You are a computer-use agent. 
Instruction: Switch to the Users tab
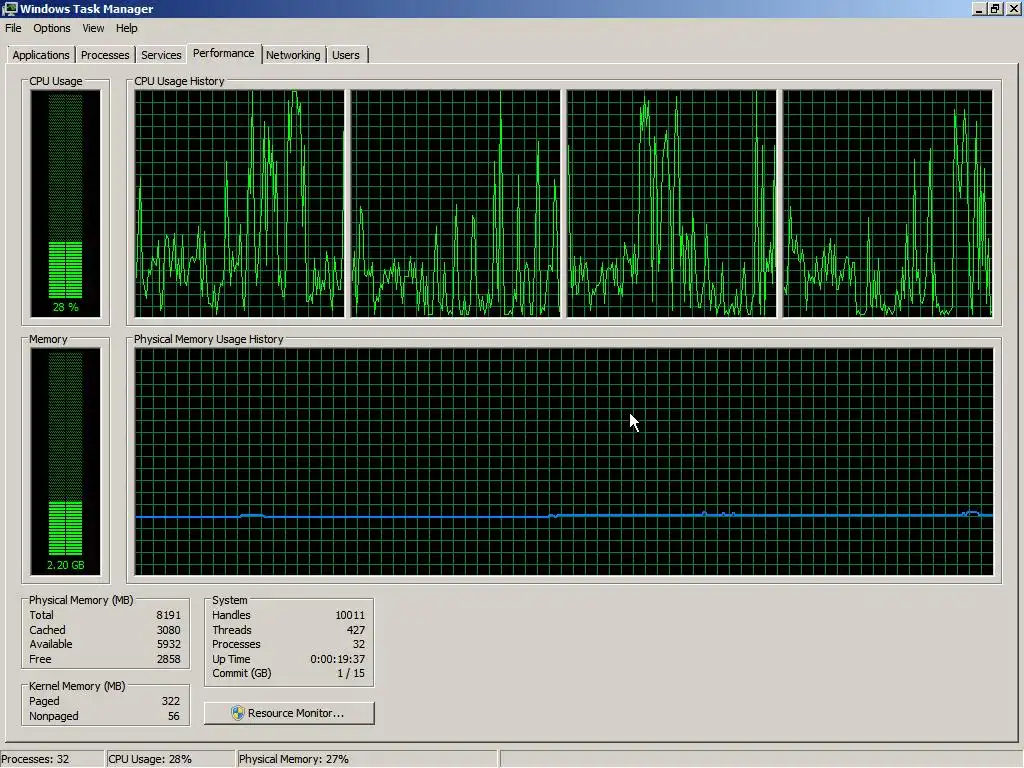346,55
